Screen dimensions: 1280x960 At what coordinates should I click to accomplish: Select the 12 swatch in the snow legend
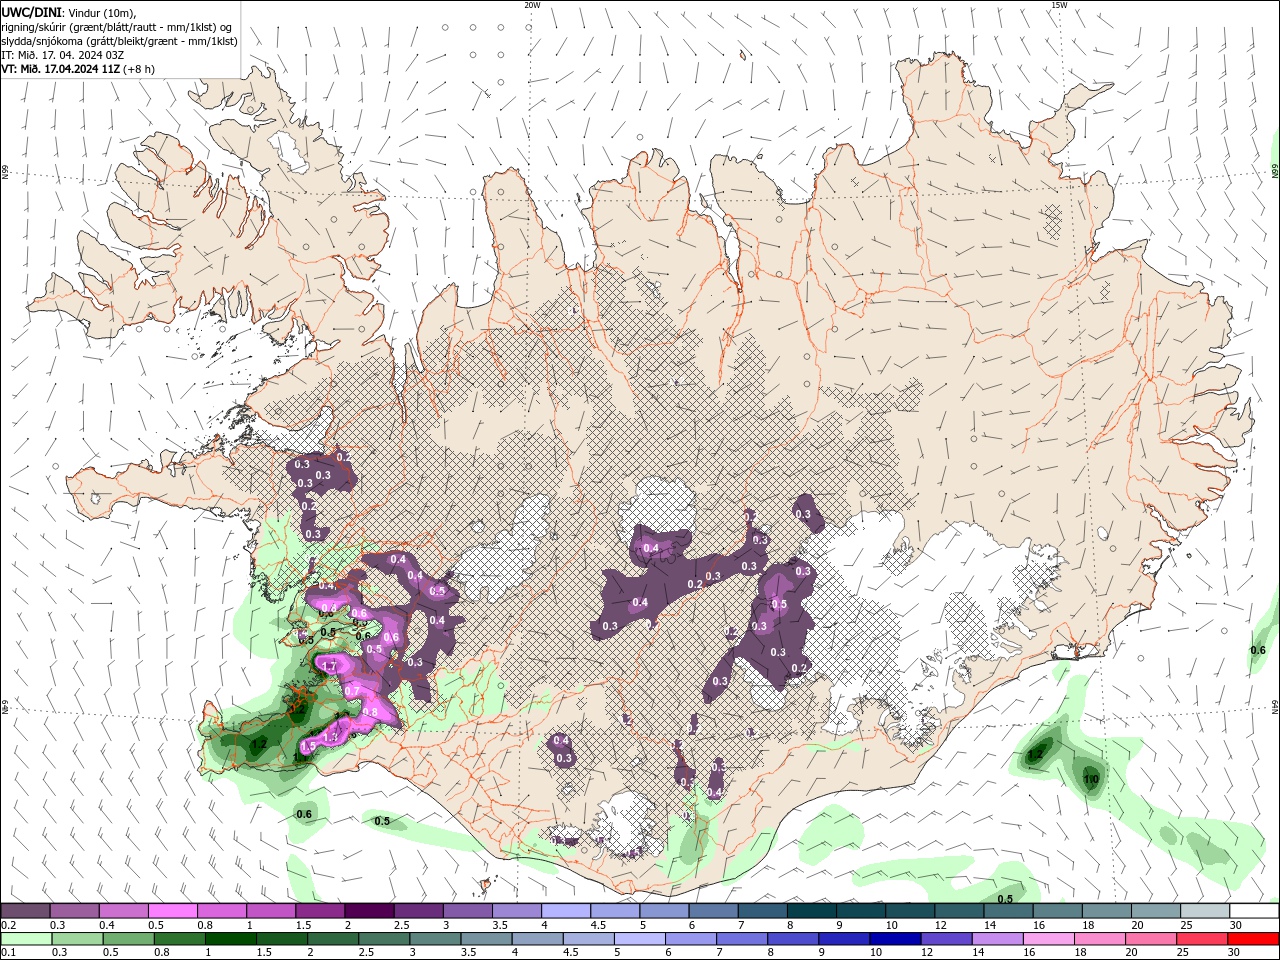coord(958,911)
